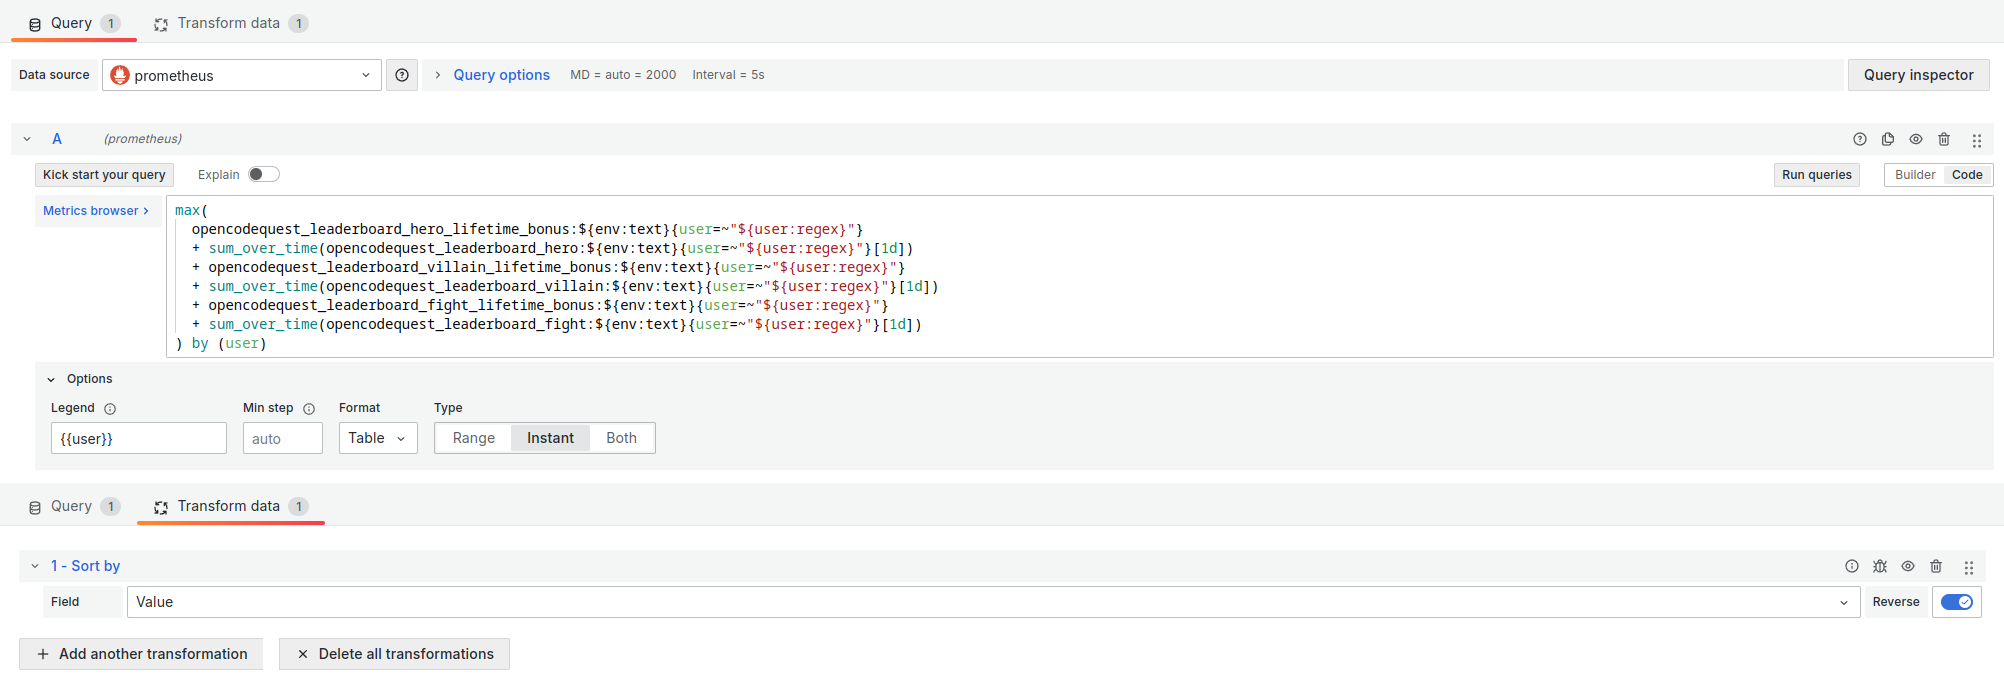Duplicate query A with copy icon

pos(1888,139)
